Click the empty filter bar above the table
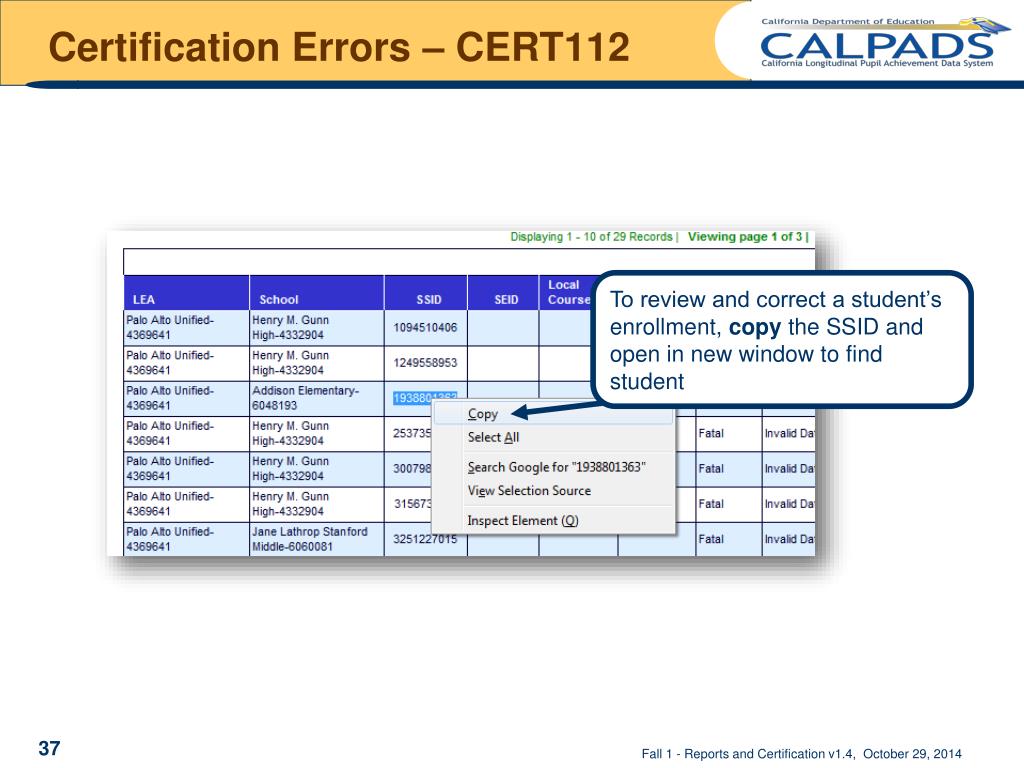Viewport: 1024px width, 768px height. [x=470, y=261]
